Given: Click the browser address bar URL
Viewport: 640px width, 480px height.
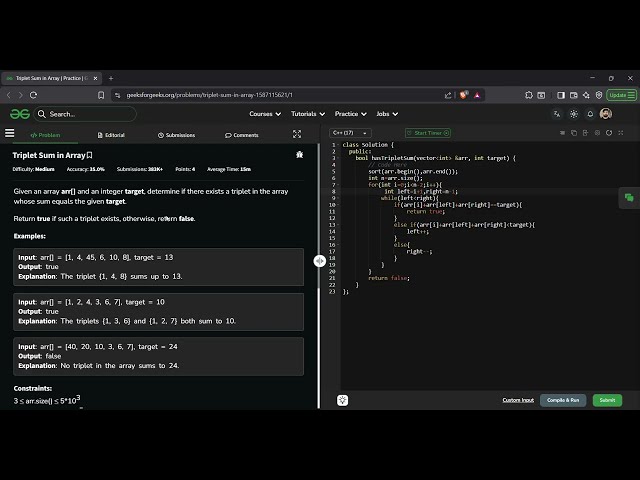Looking at the screenshot, I should (209, 95).
